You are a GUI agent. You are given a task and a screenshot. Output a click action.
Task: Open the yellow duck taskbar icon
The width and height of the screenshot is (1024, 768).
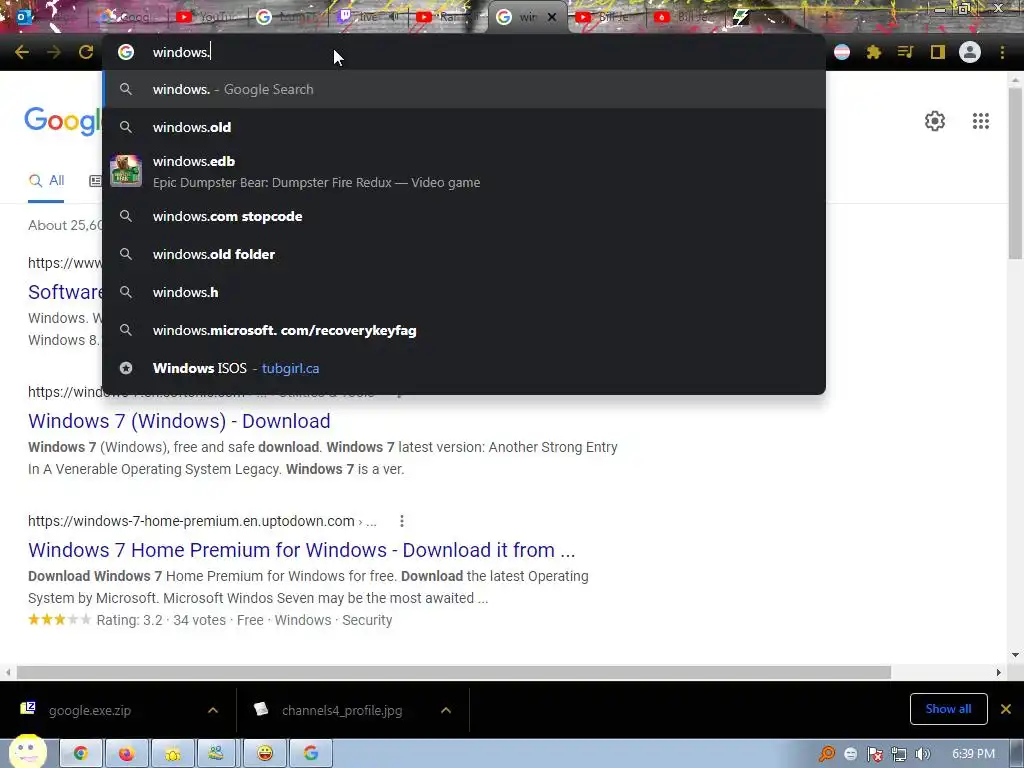tap(173, 754)
